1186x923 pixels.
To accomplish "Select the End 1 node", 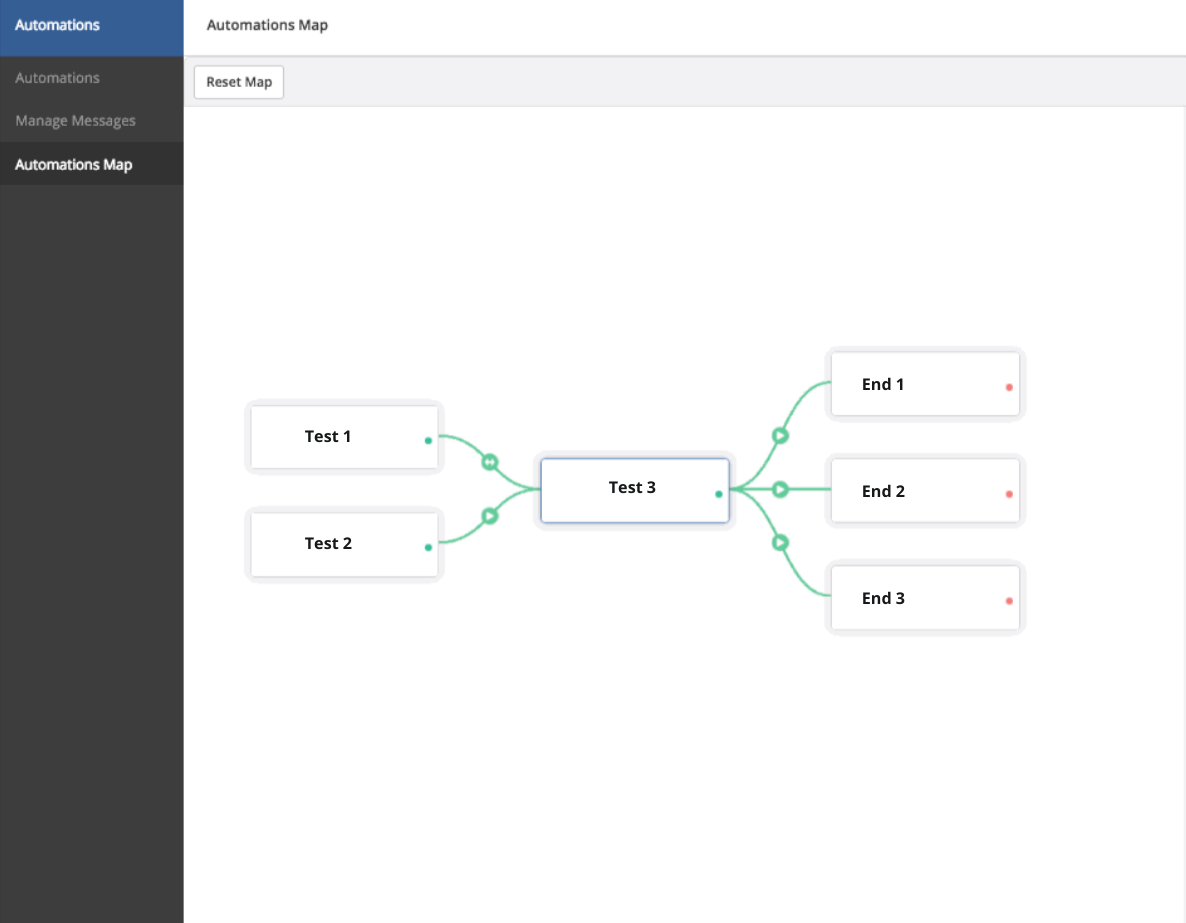I will pos(925,384).
